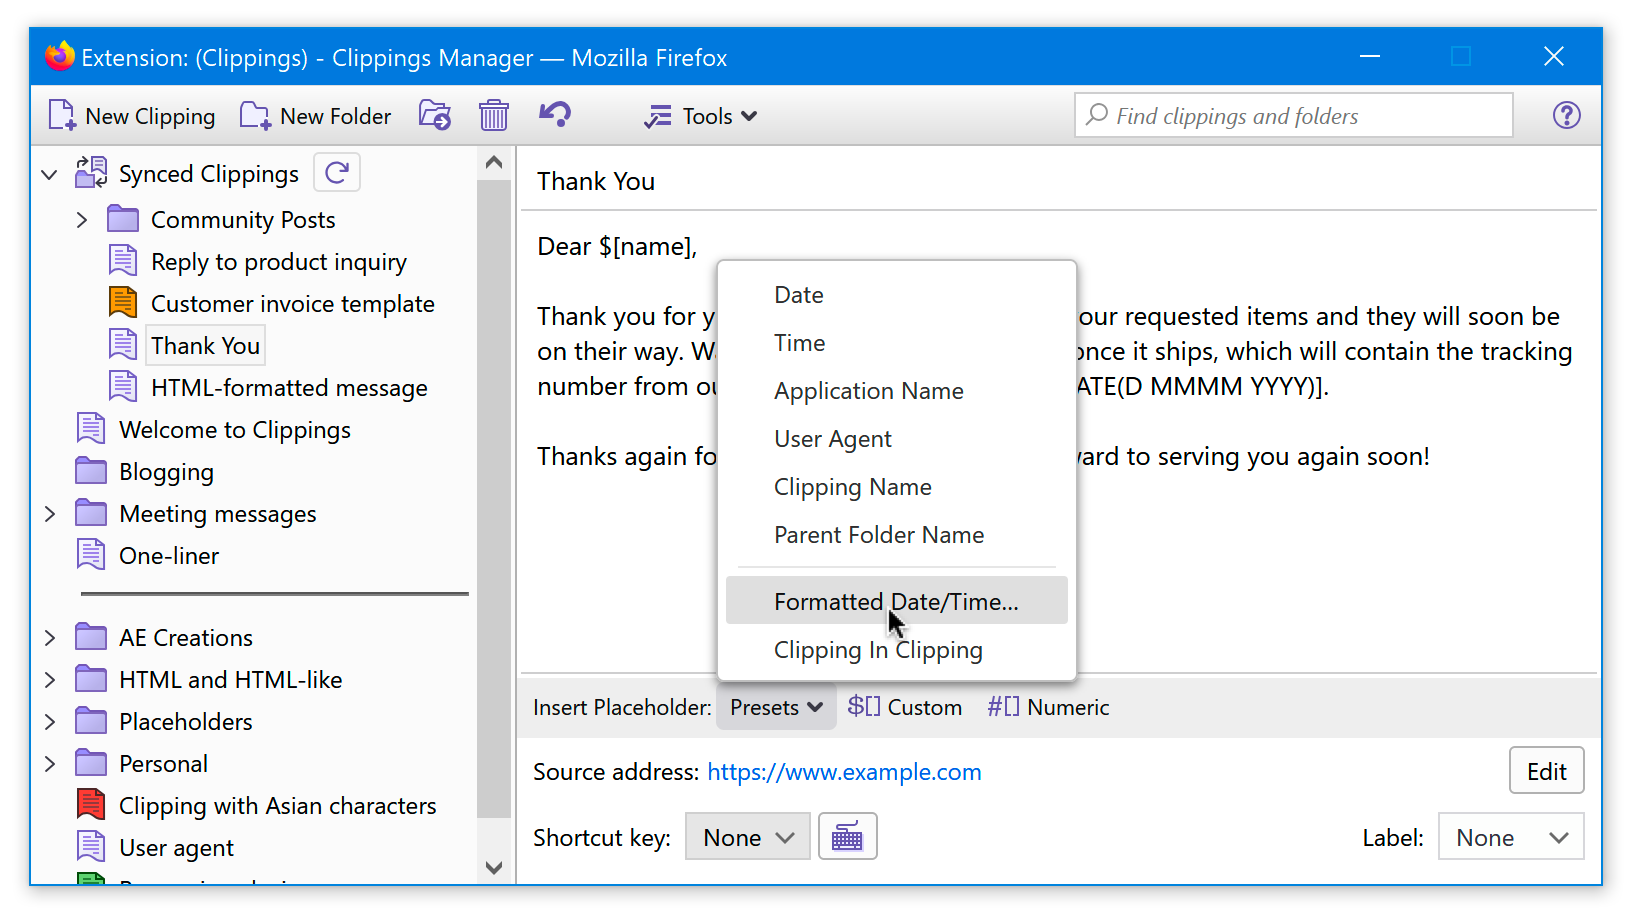The image size is (1630, 915).
Task: Click the Delete trash can icon
Action: click(494, 116)
